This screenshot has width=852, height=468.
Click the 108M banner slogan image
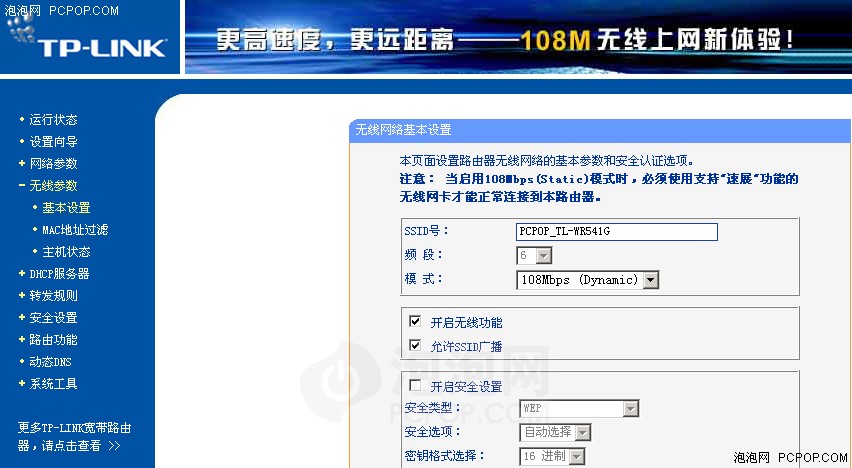coord(518,37)
